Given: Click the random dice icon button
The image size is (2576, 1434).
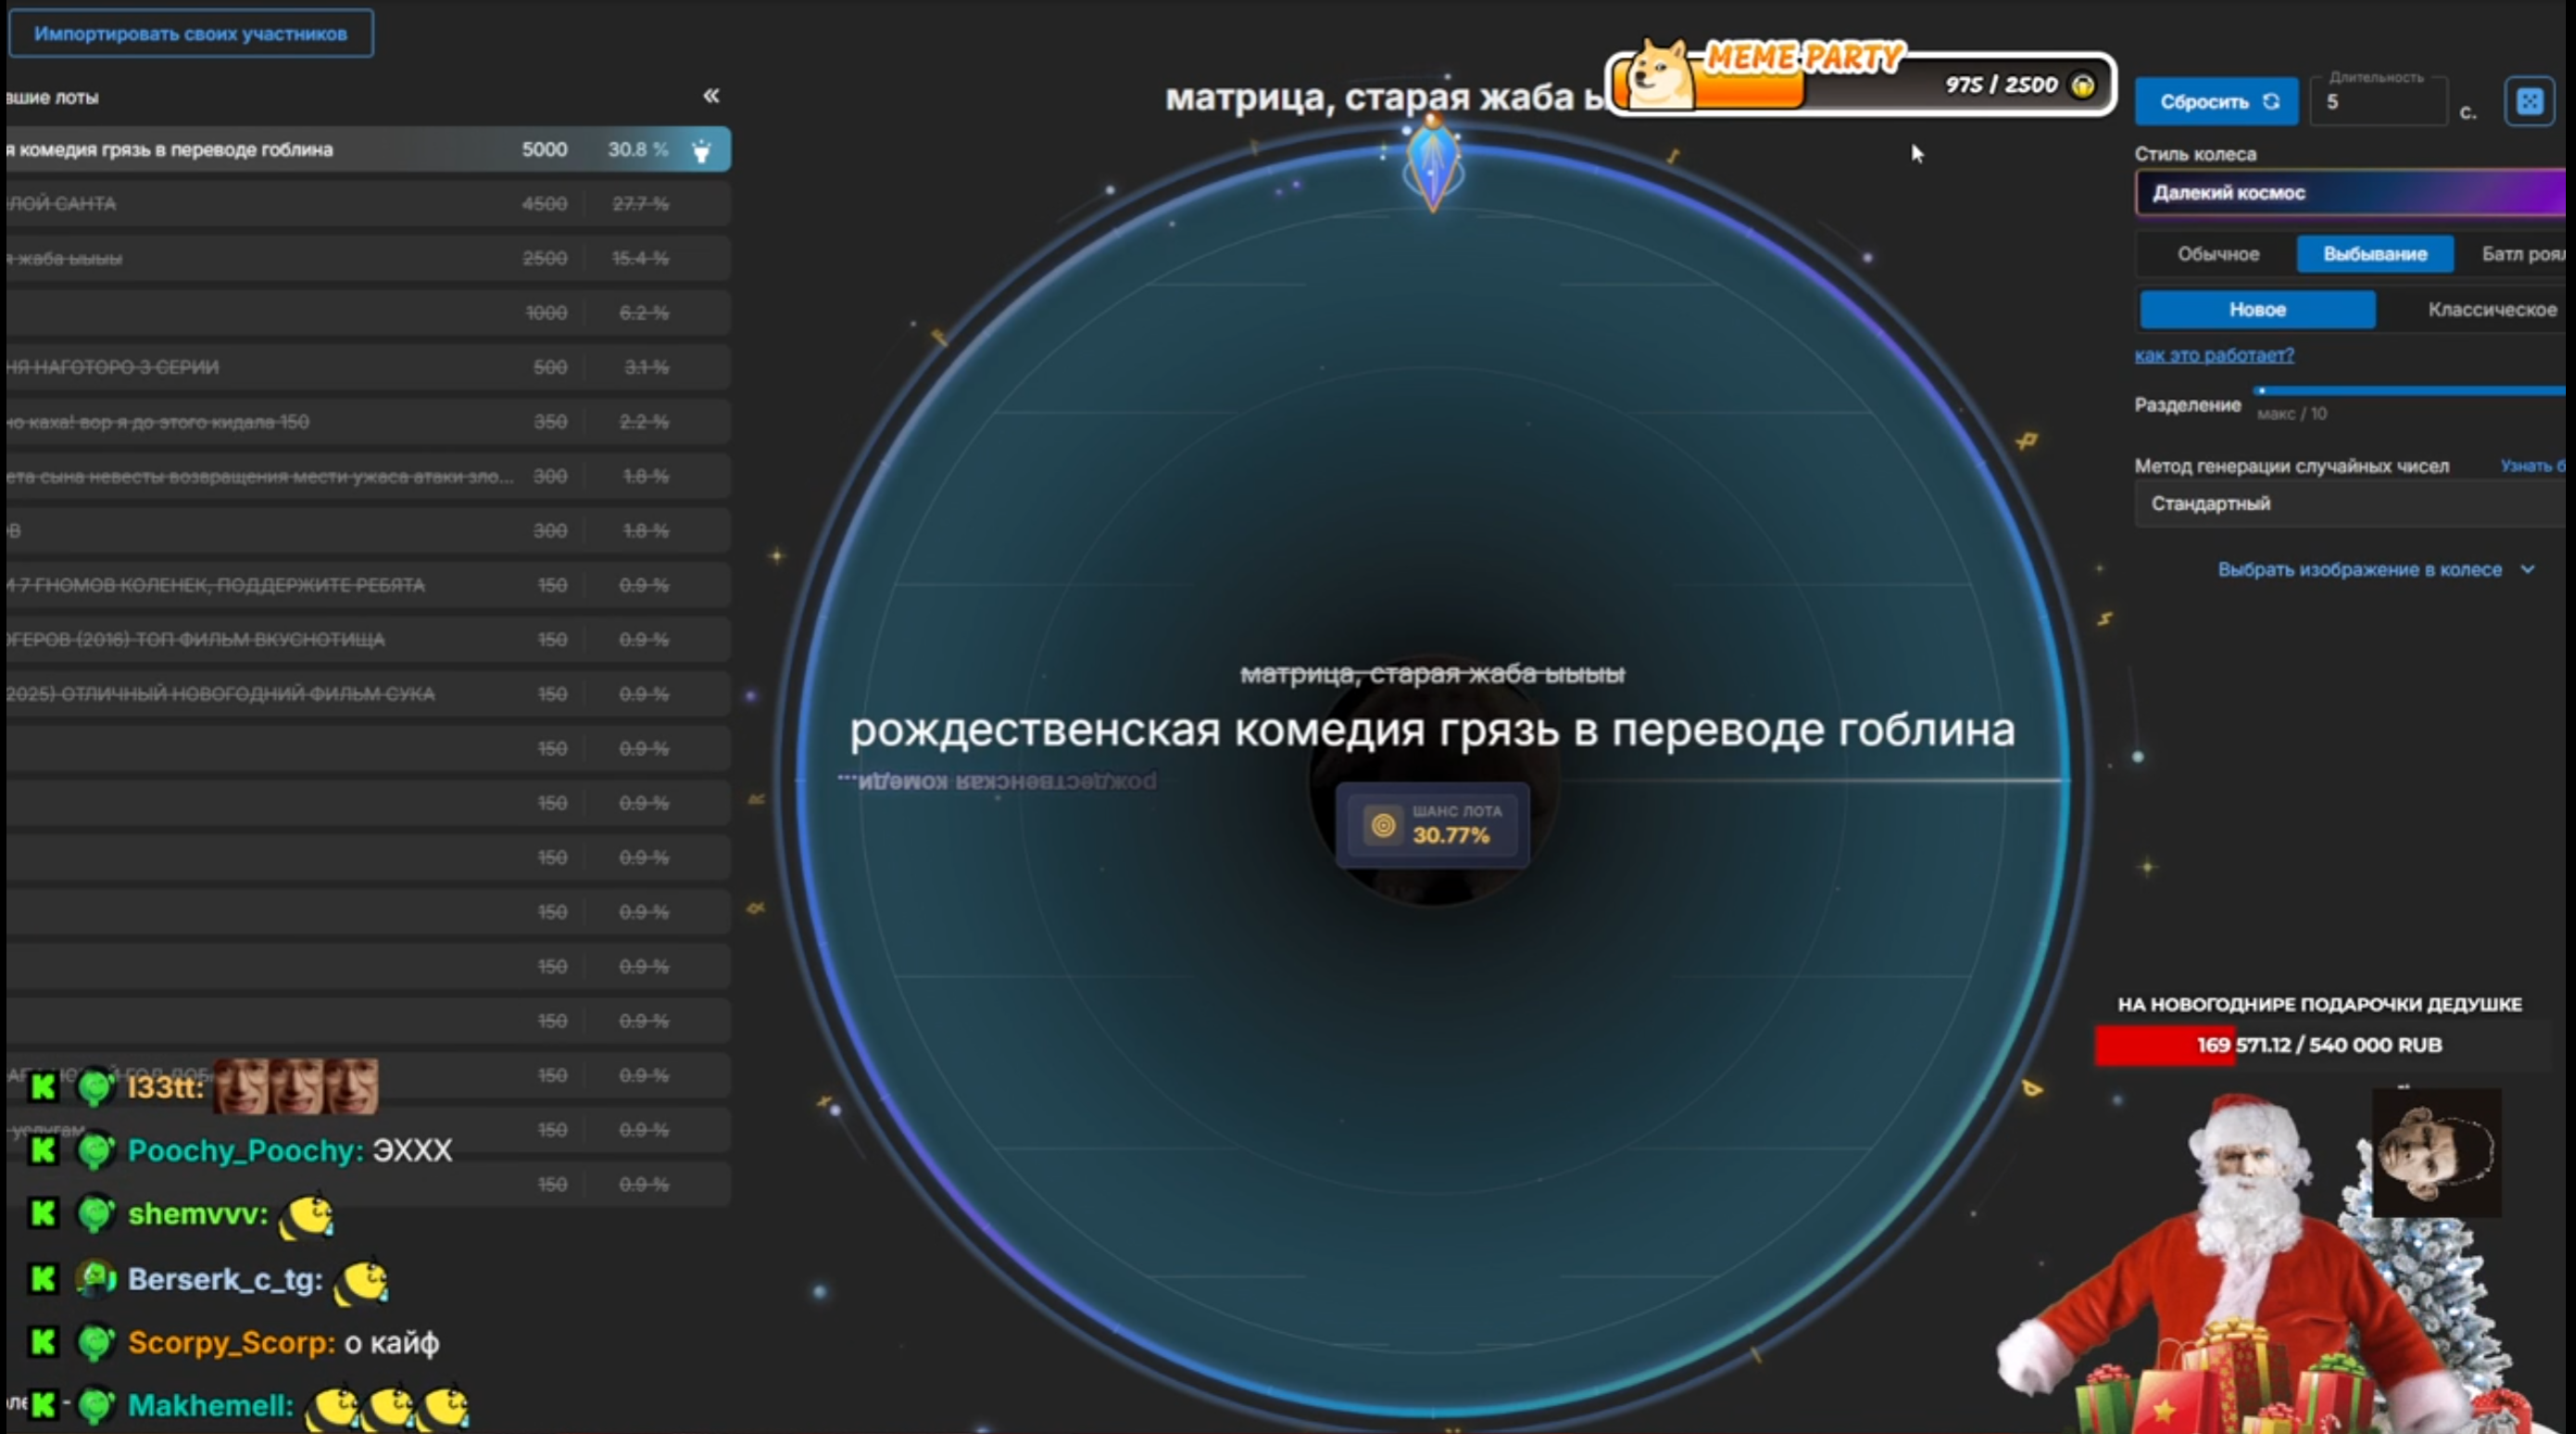Looking at the screenshot, I should (x=2528, y=101).
